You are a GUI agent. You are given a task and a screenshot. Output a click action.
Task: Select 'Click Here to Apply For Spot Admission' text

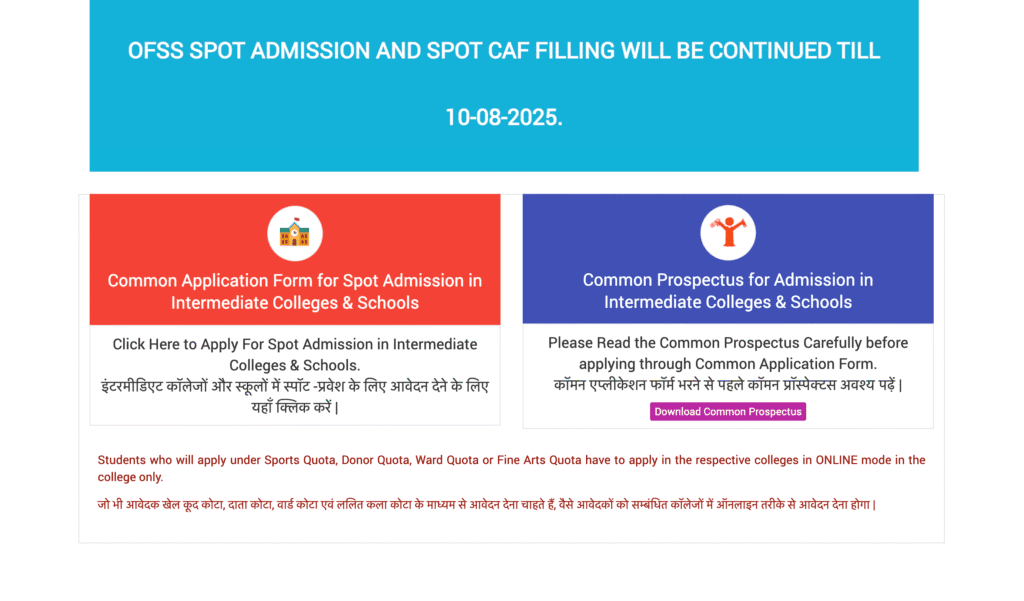click(x=294, y=344)
